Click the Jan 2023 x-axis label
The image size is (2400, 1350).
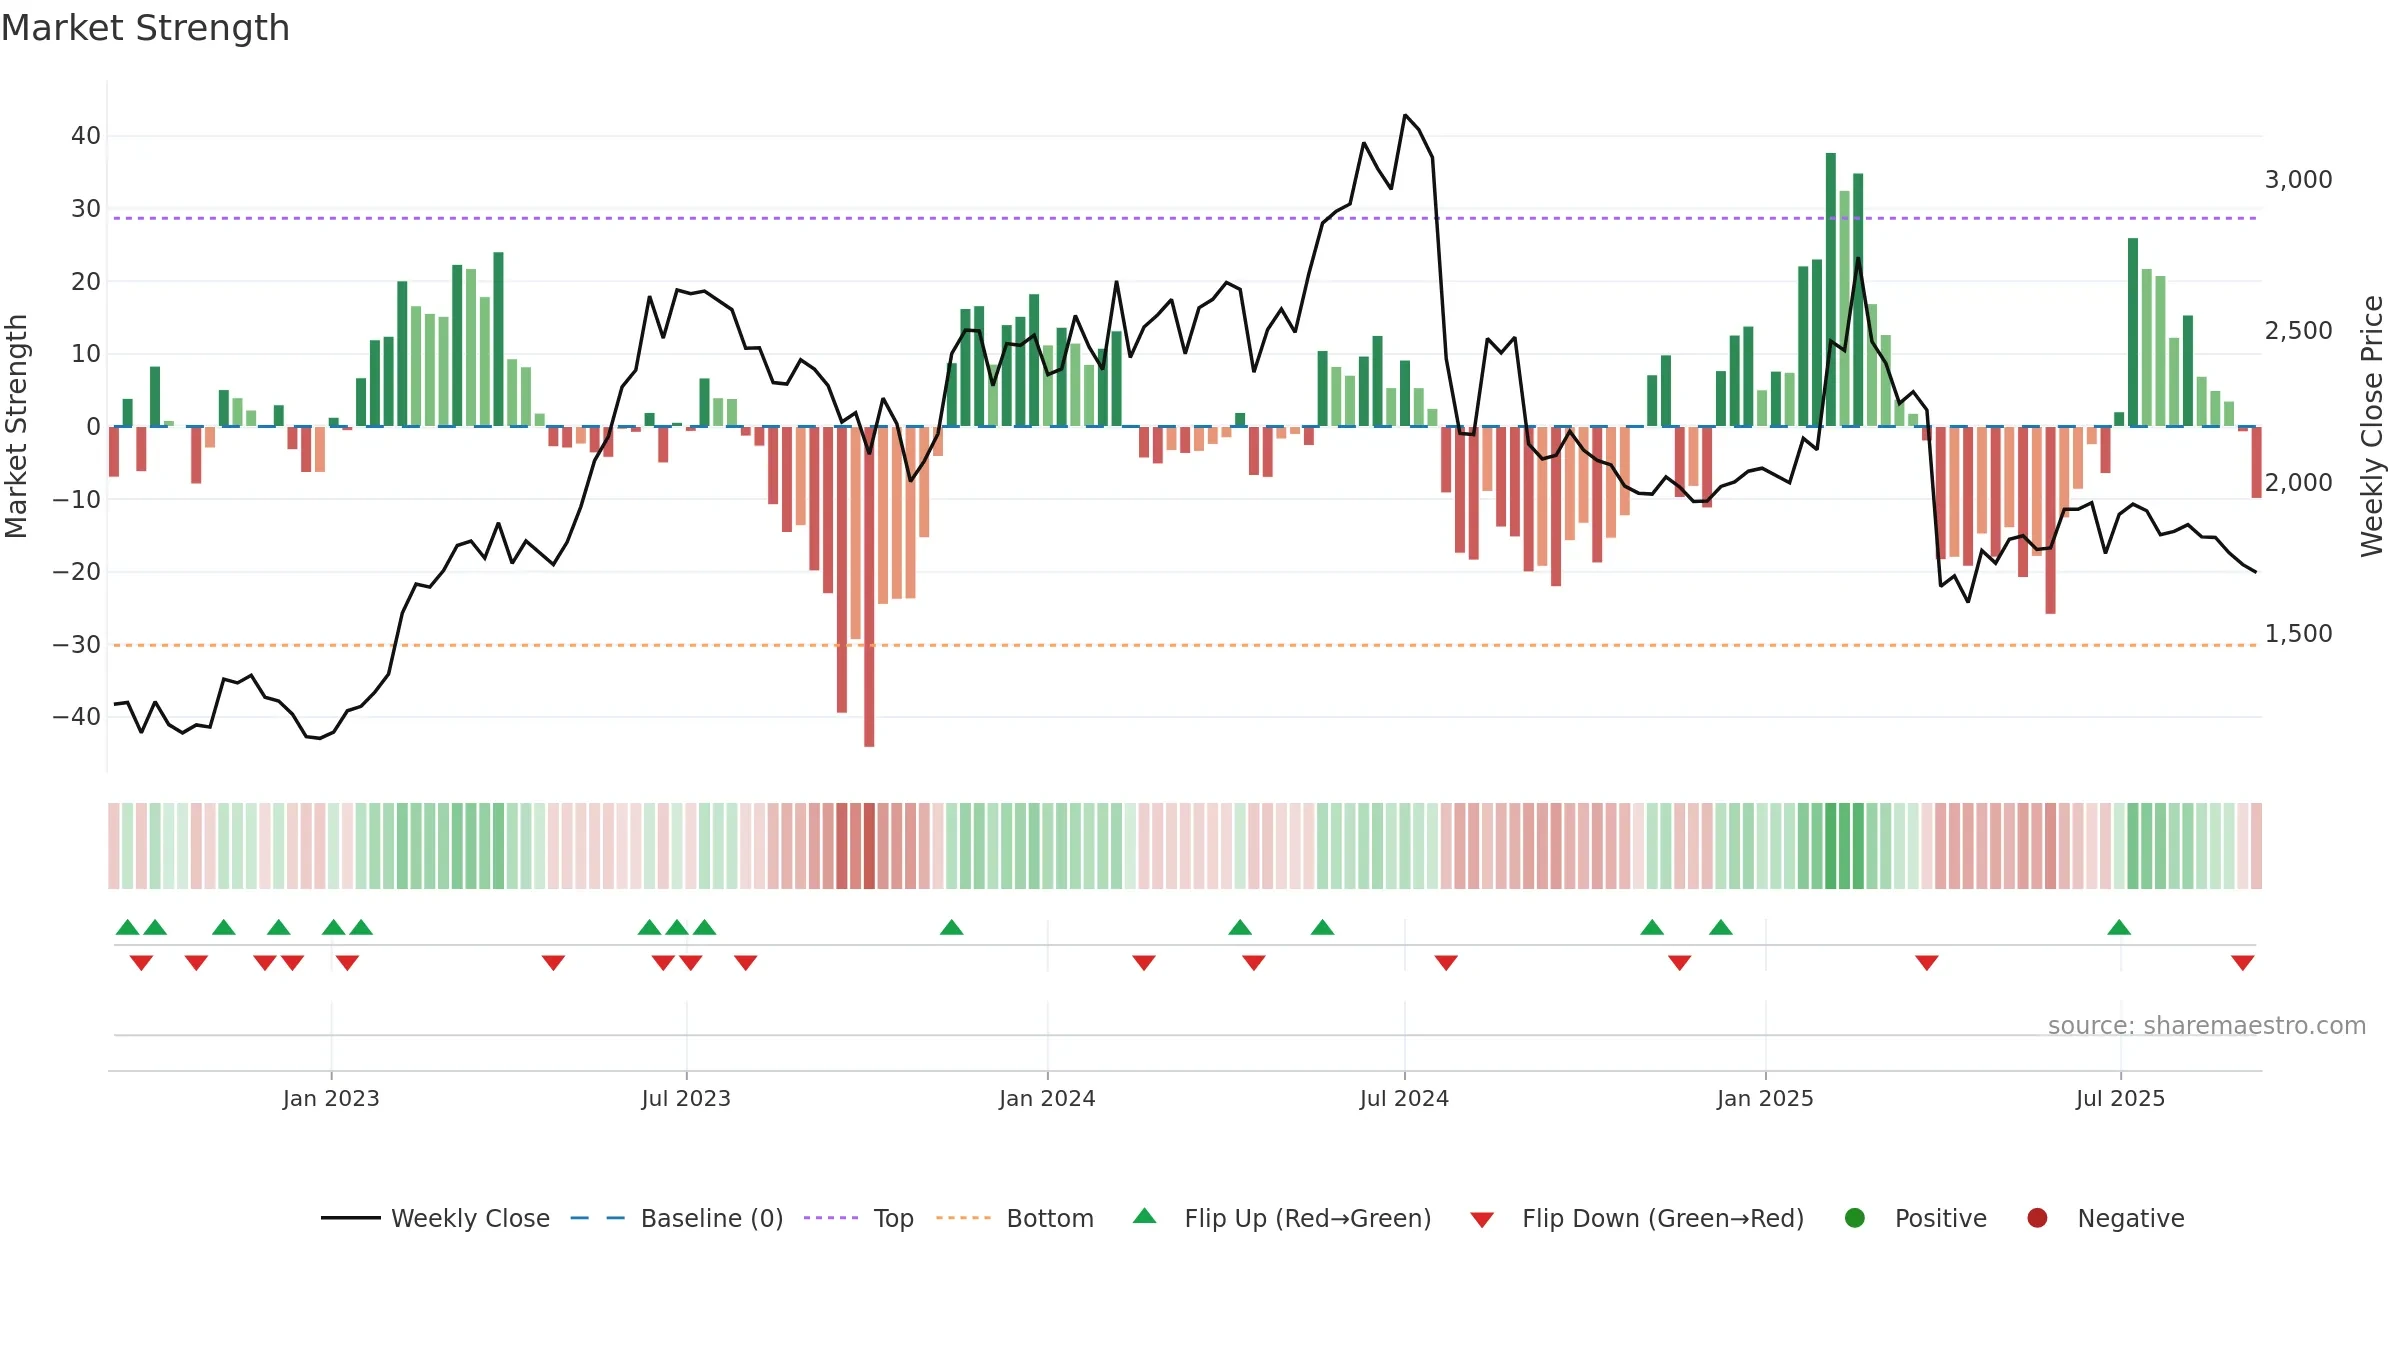(x=331, y=1099)
